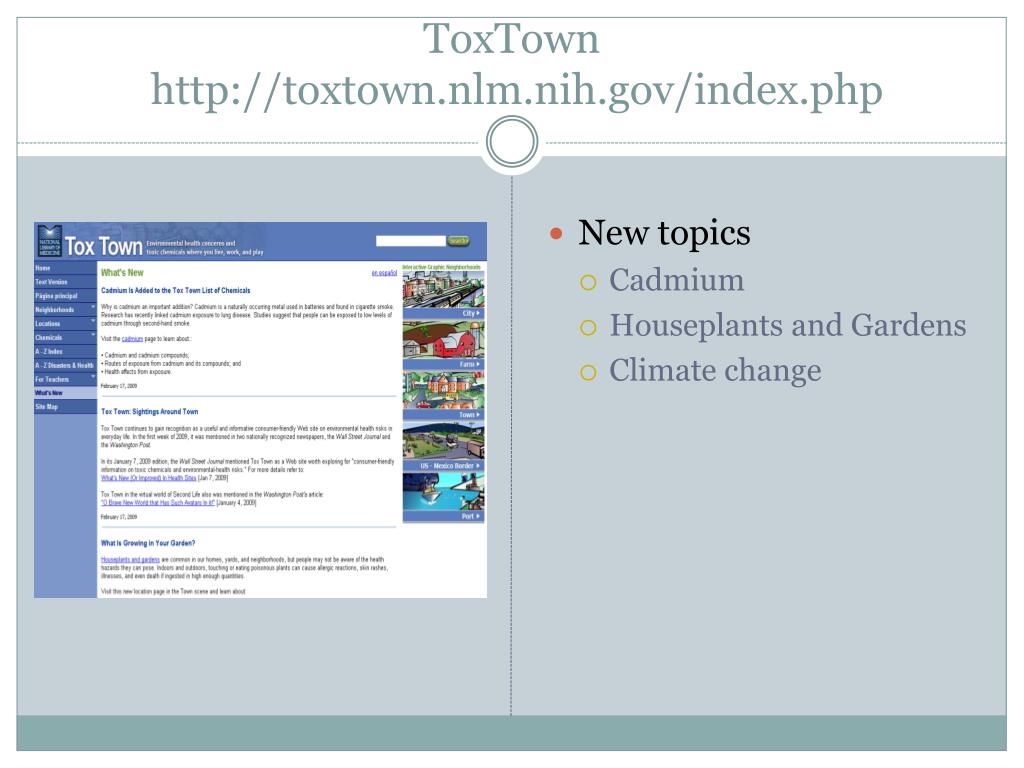Click the Cadmium sub-bullet on the slide
Image resolution: width=1024 pixels, height=768 pixels.
coord(677,280)
